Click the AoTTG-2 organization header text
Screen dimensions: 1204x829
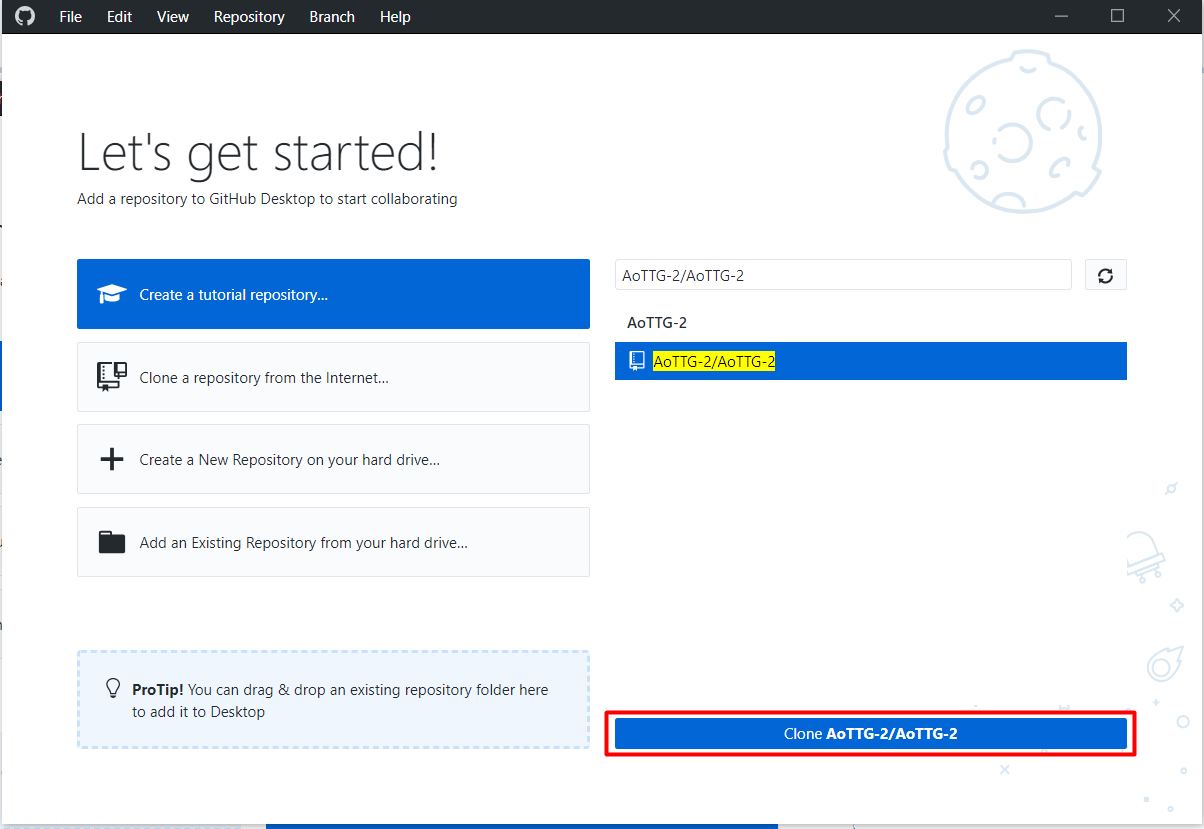pyautogui.click(x=657, y=323)
